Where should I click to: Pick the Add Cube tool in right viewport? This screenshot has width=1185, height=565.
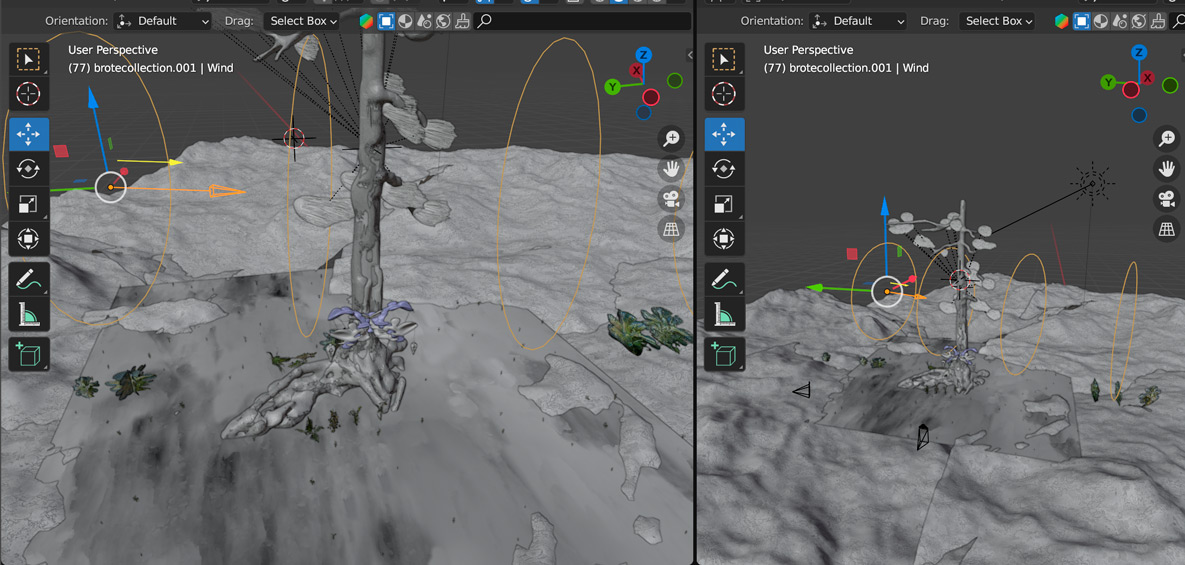pyautogui.click(x=724, y=354)
